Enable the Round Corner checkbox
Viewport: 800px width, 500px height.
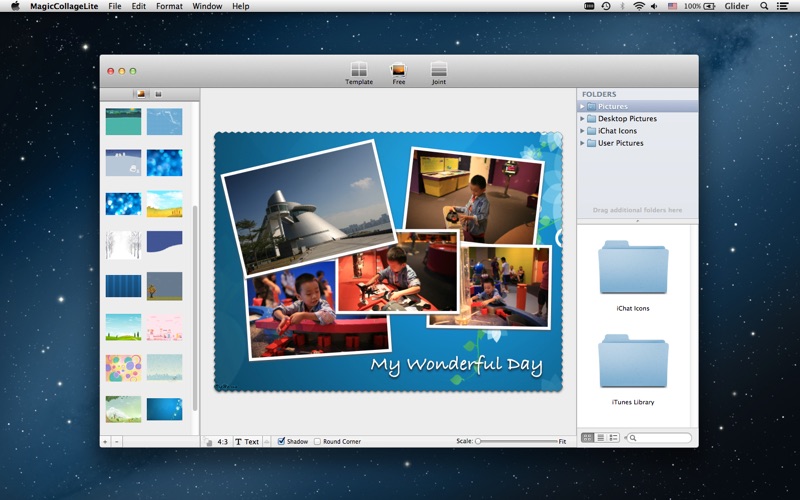pos(318,441)
